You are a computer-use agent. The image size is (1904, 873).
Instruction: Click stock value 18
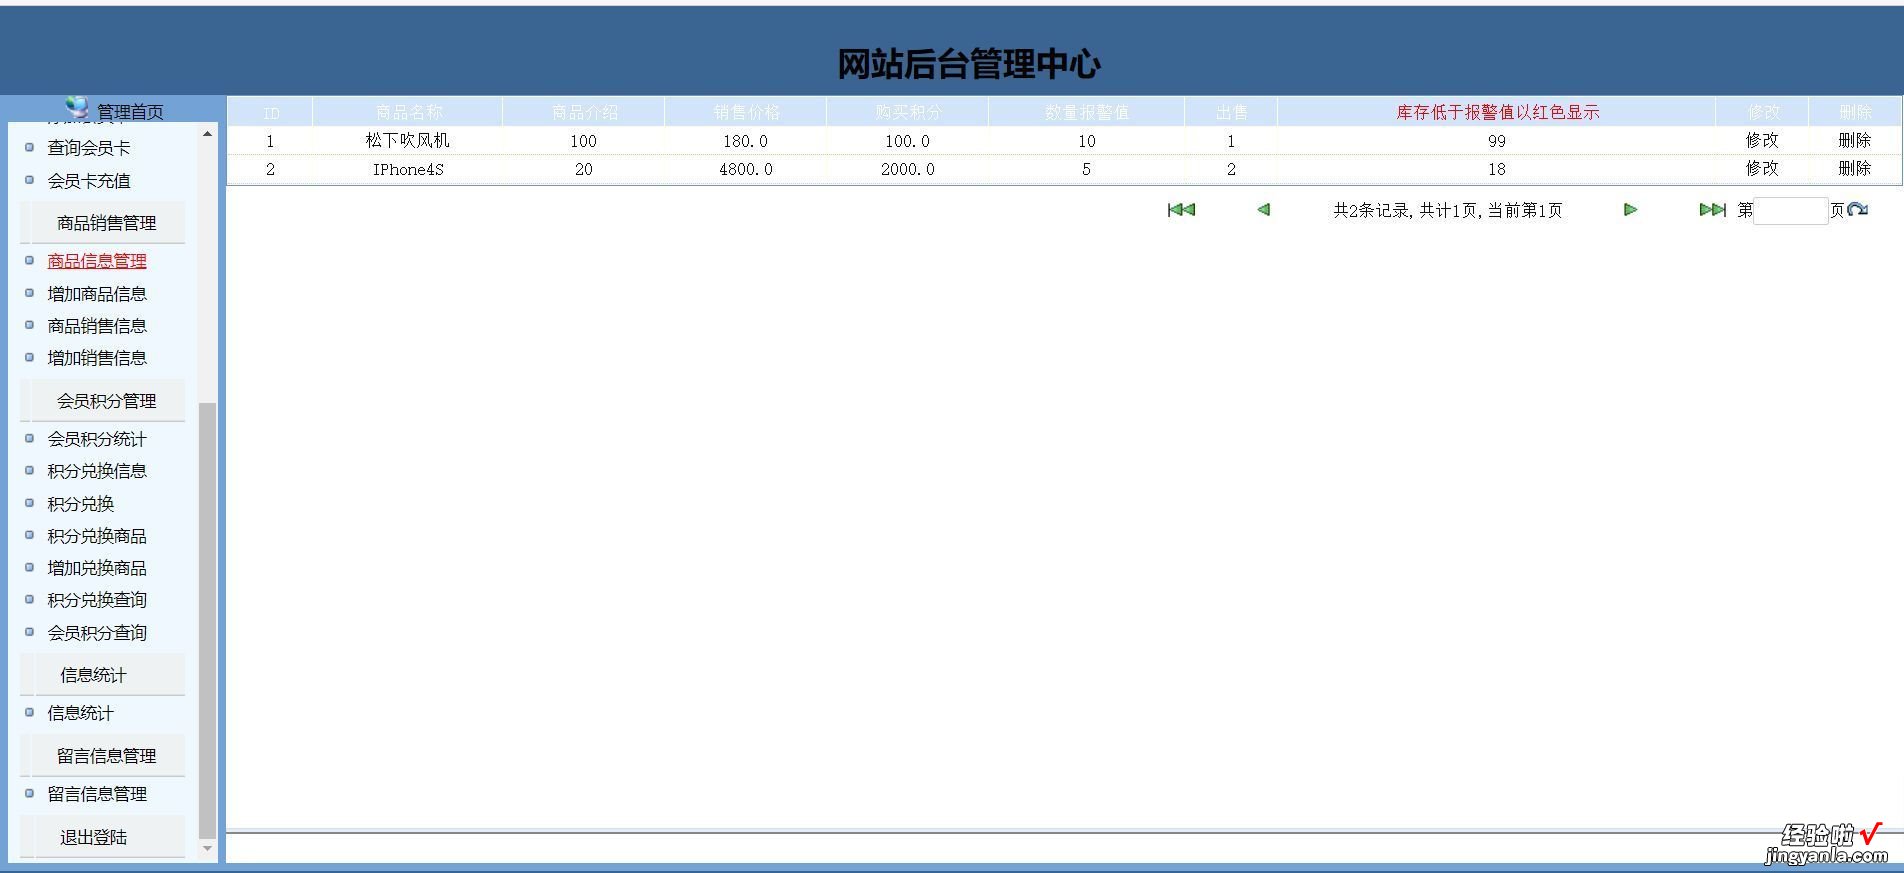(x=1497, y=170)
